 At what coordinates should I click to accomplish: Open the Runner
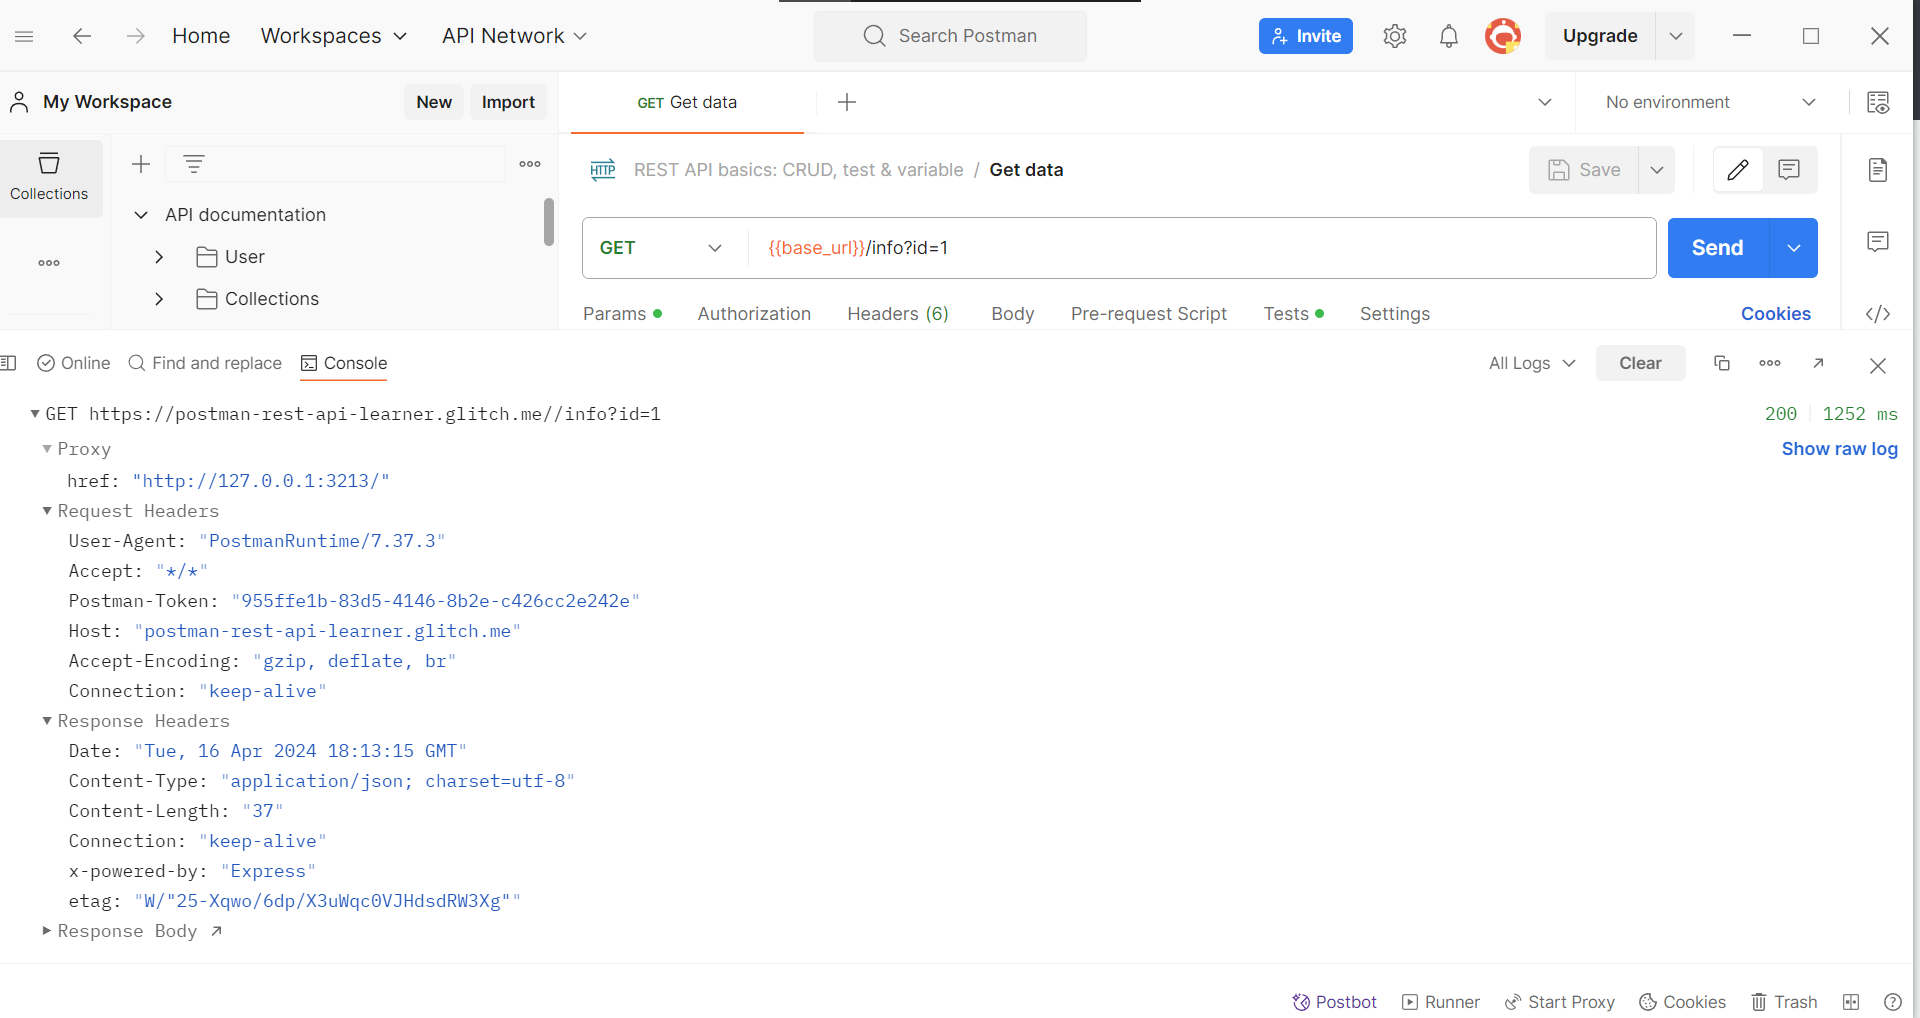tap(1440, 1002)
